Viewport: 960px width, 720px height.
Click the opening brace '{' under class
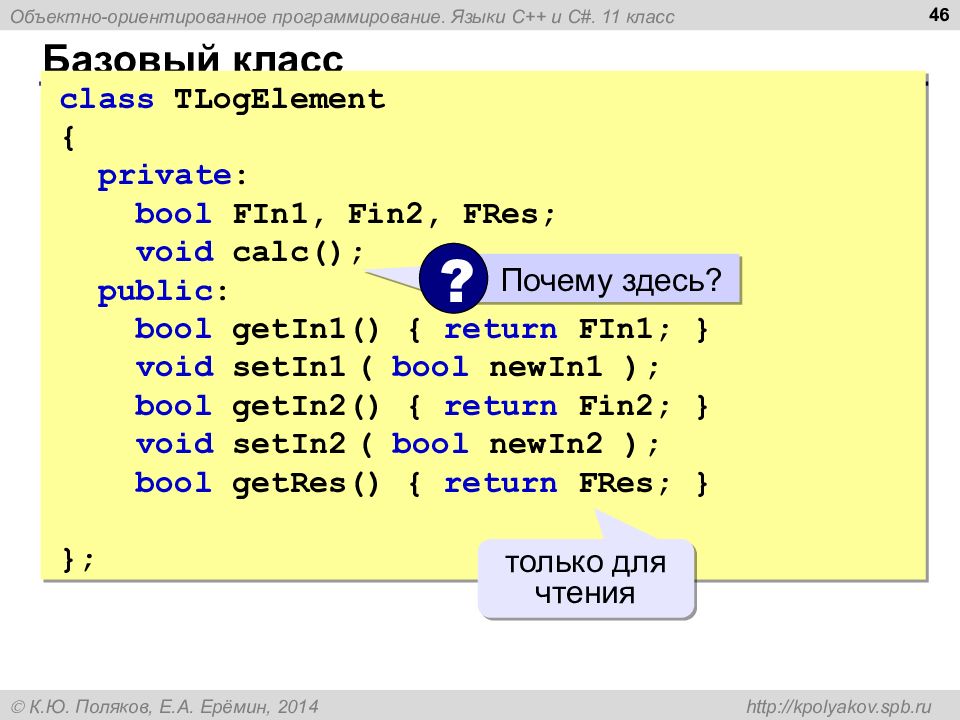[69, 138]
